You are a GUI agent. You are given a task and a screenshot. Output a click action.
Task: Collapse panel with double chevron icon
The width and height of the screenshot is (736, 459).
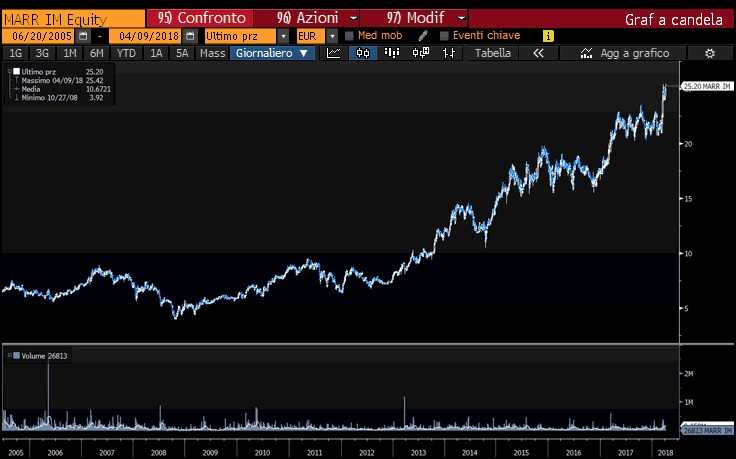point(538,53)
